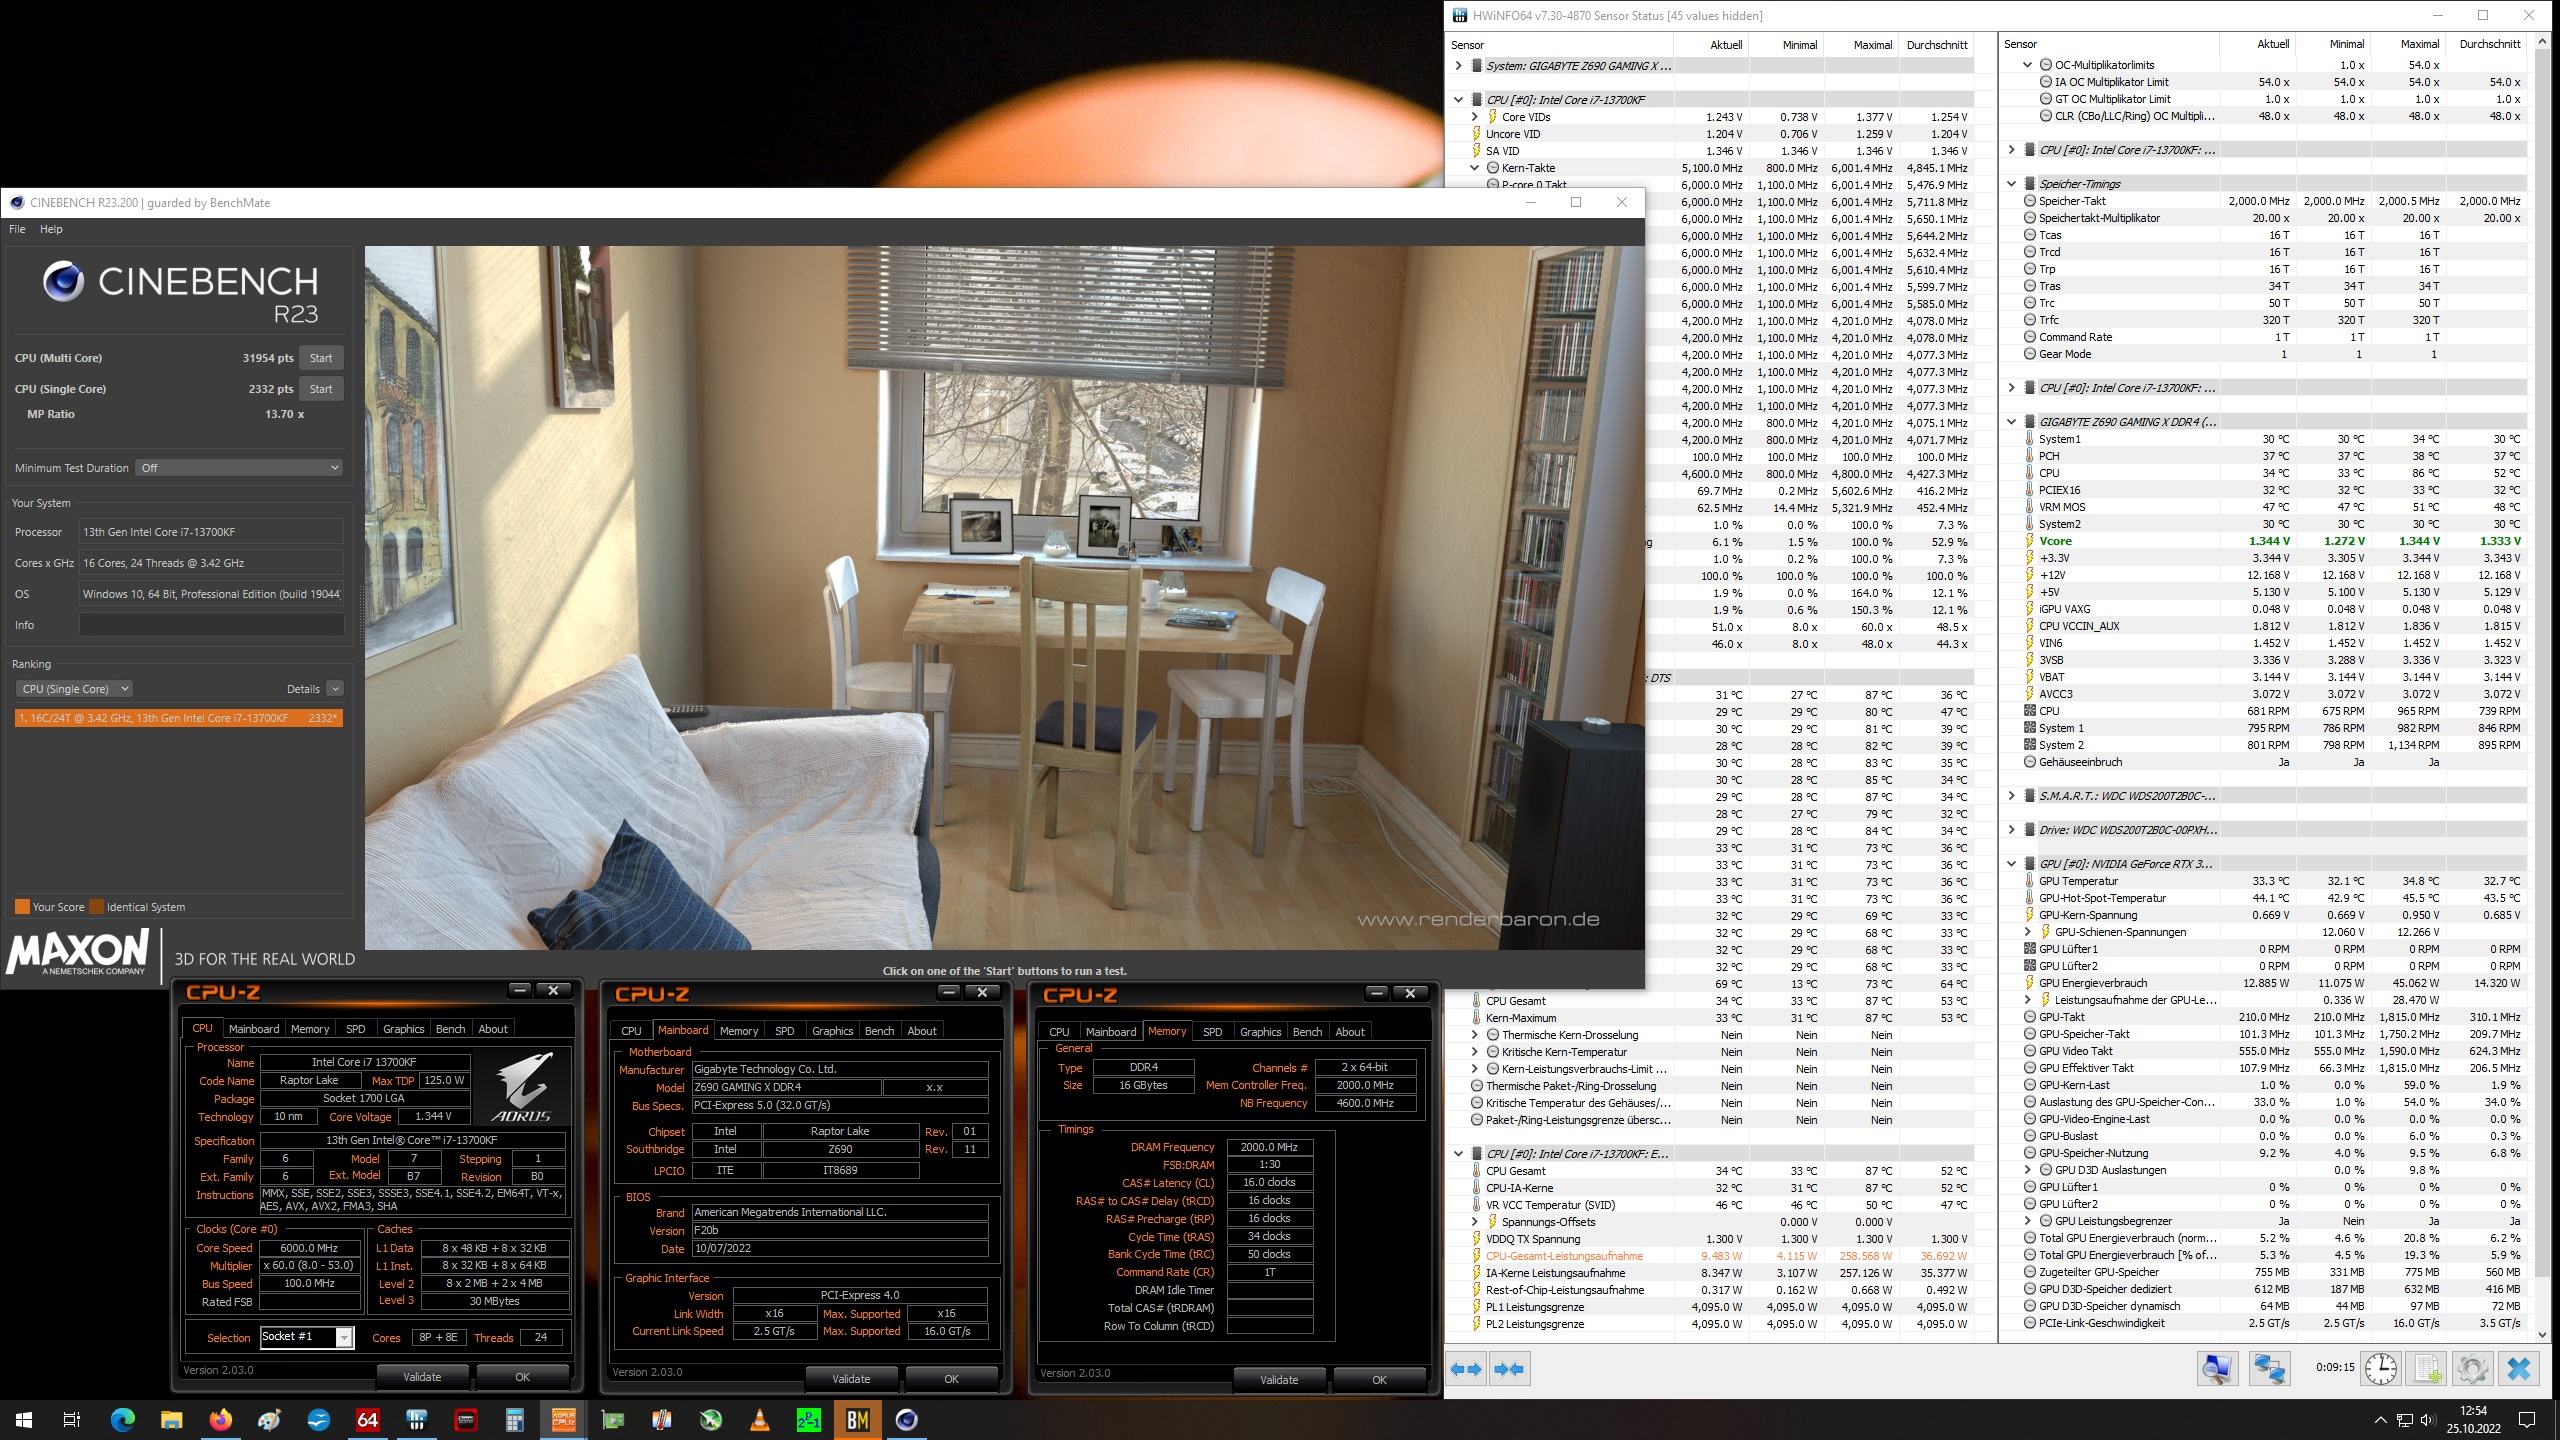Open OpenOffice seagull icon on taskbar
This screenshot has height=1440, width=2560.
click(318, 1419)
